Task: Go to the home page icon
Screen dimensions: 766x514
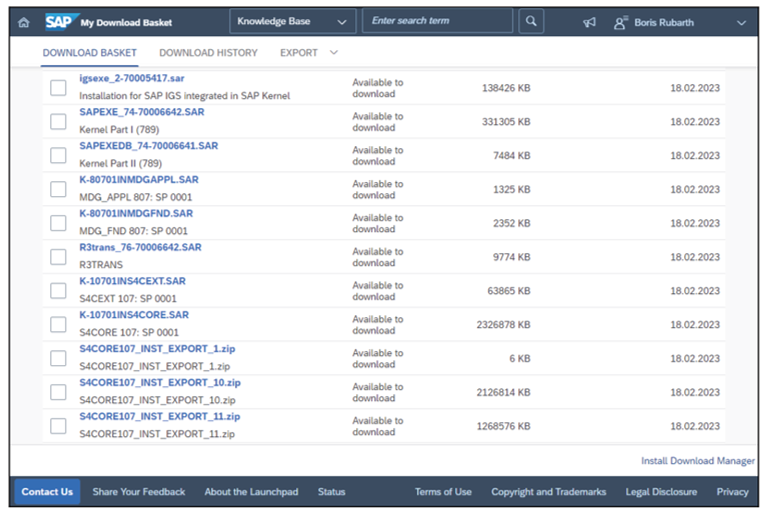Action: (x=23, y=22)
